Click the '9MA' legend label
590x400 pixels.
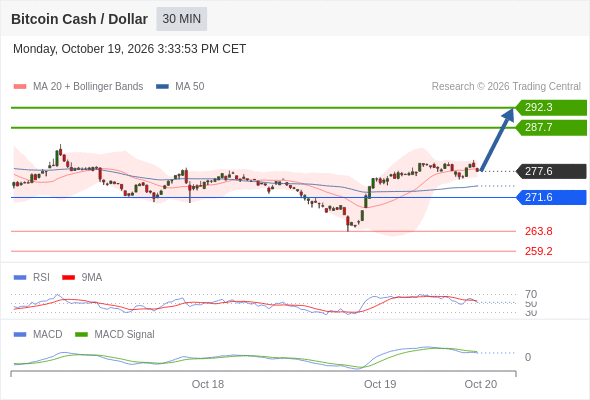tap(92, 278)
